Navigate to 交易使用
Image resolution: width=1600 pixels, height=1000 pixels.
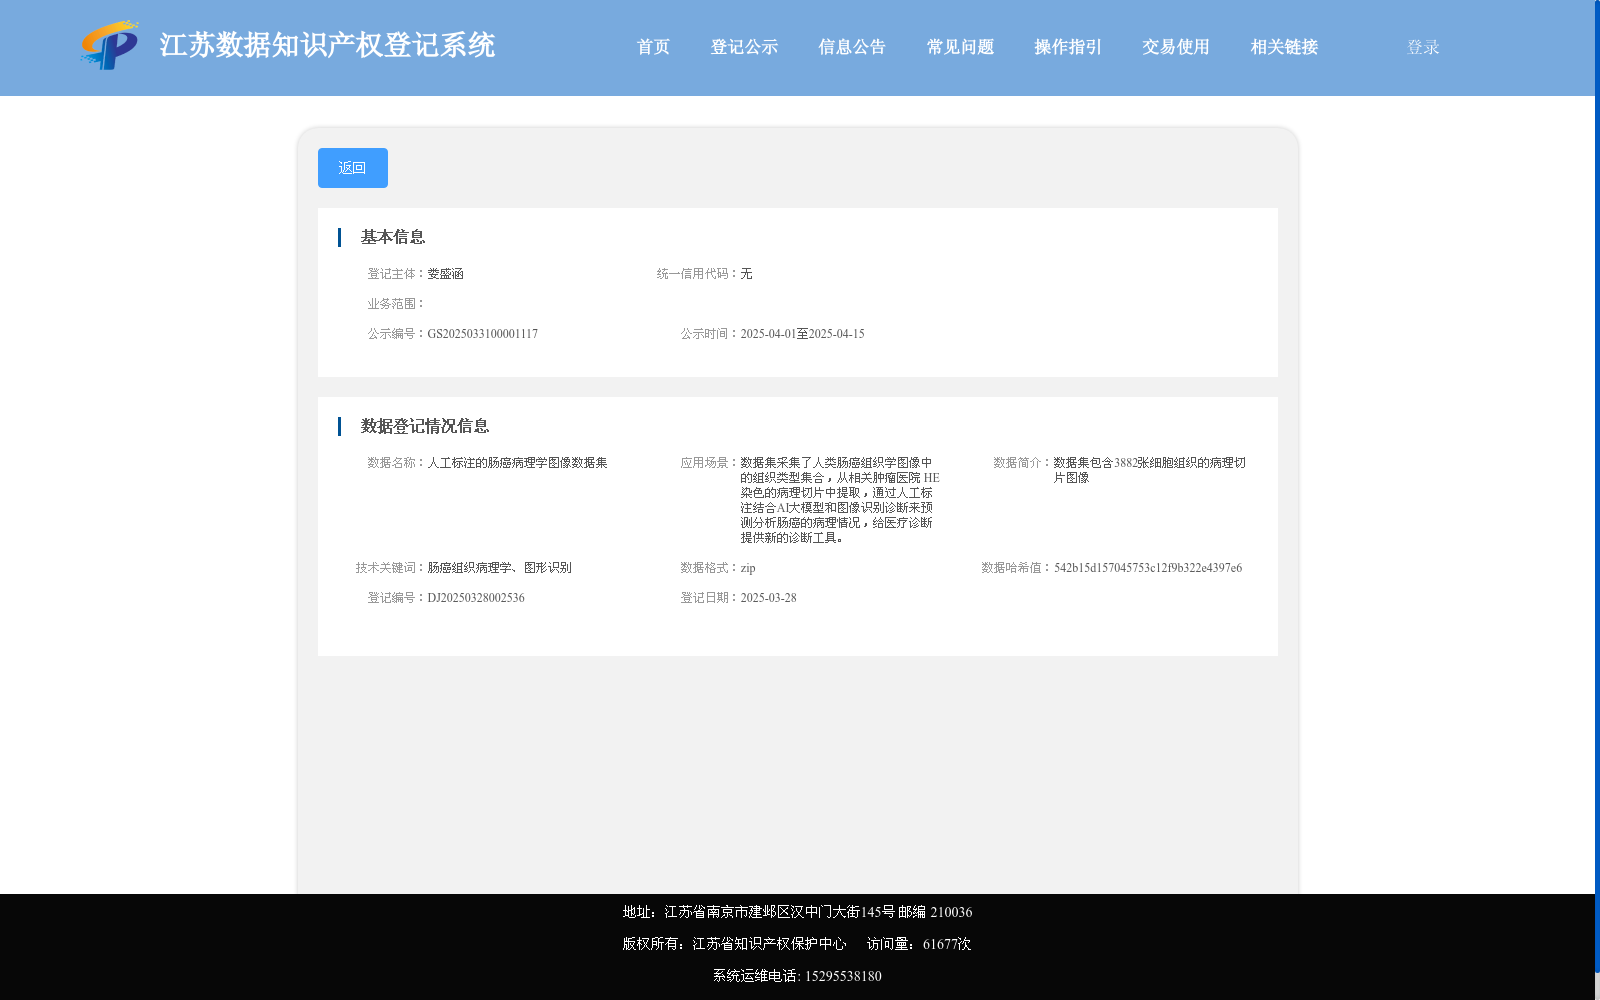[1176, 47]
